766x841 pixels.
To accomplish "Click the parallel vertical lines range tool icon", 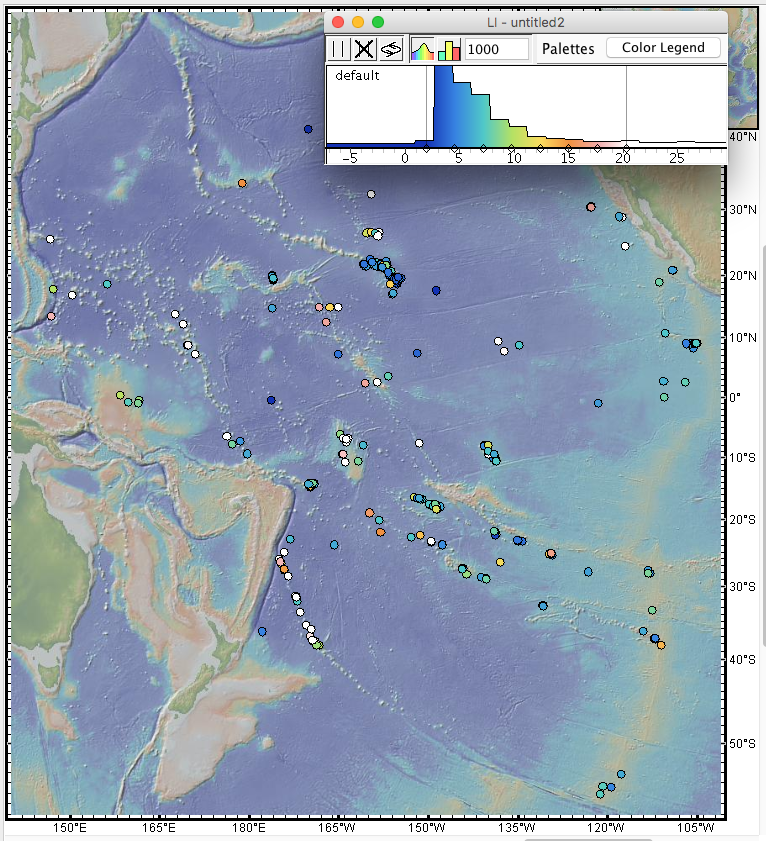I will point(338,49).
